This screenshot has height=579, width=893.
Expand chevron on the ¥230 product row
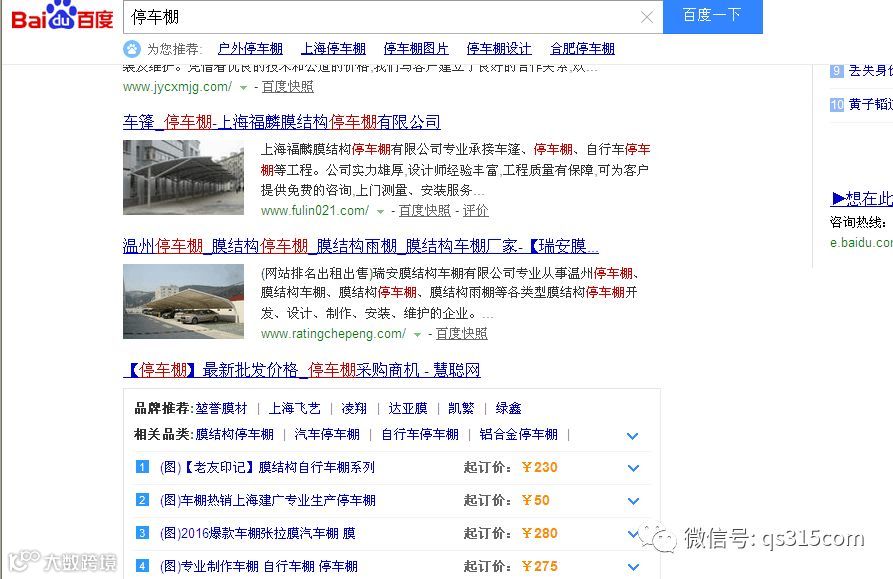633,468
